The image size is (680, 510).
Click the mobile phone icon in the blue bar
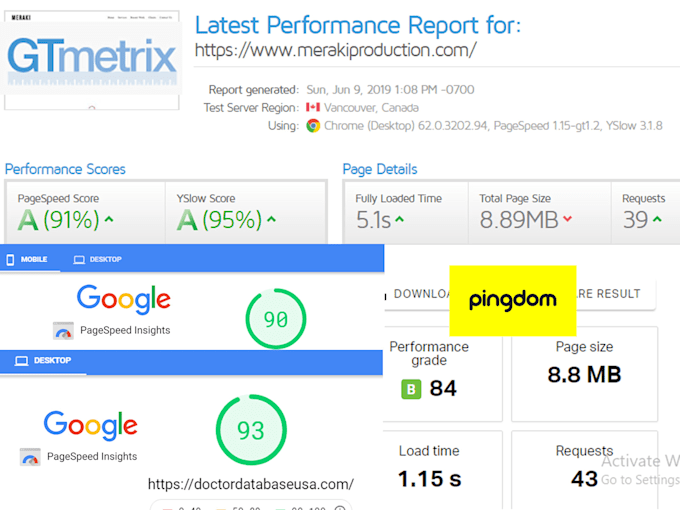[10, 259]
